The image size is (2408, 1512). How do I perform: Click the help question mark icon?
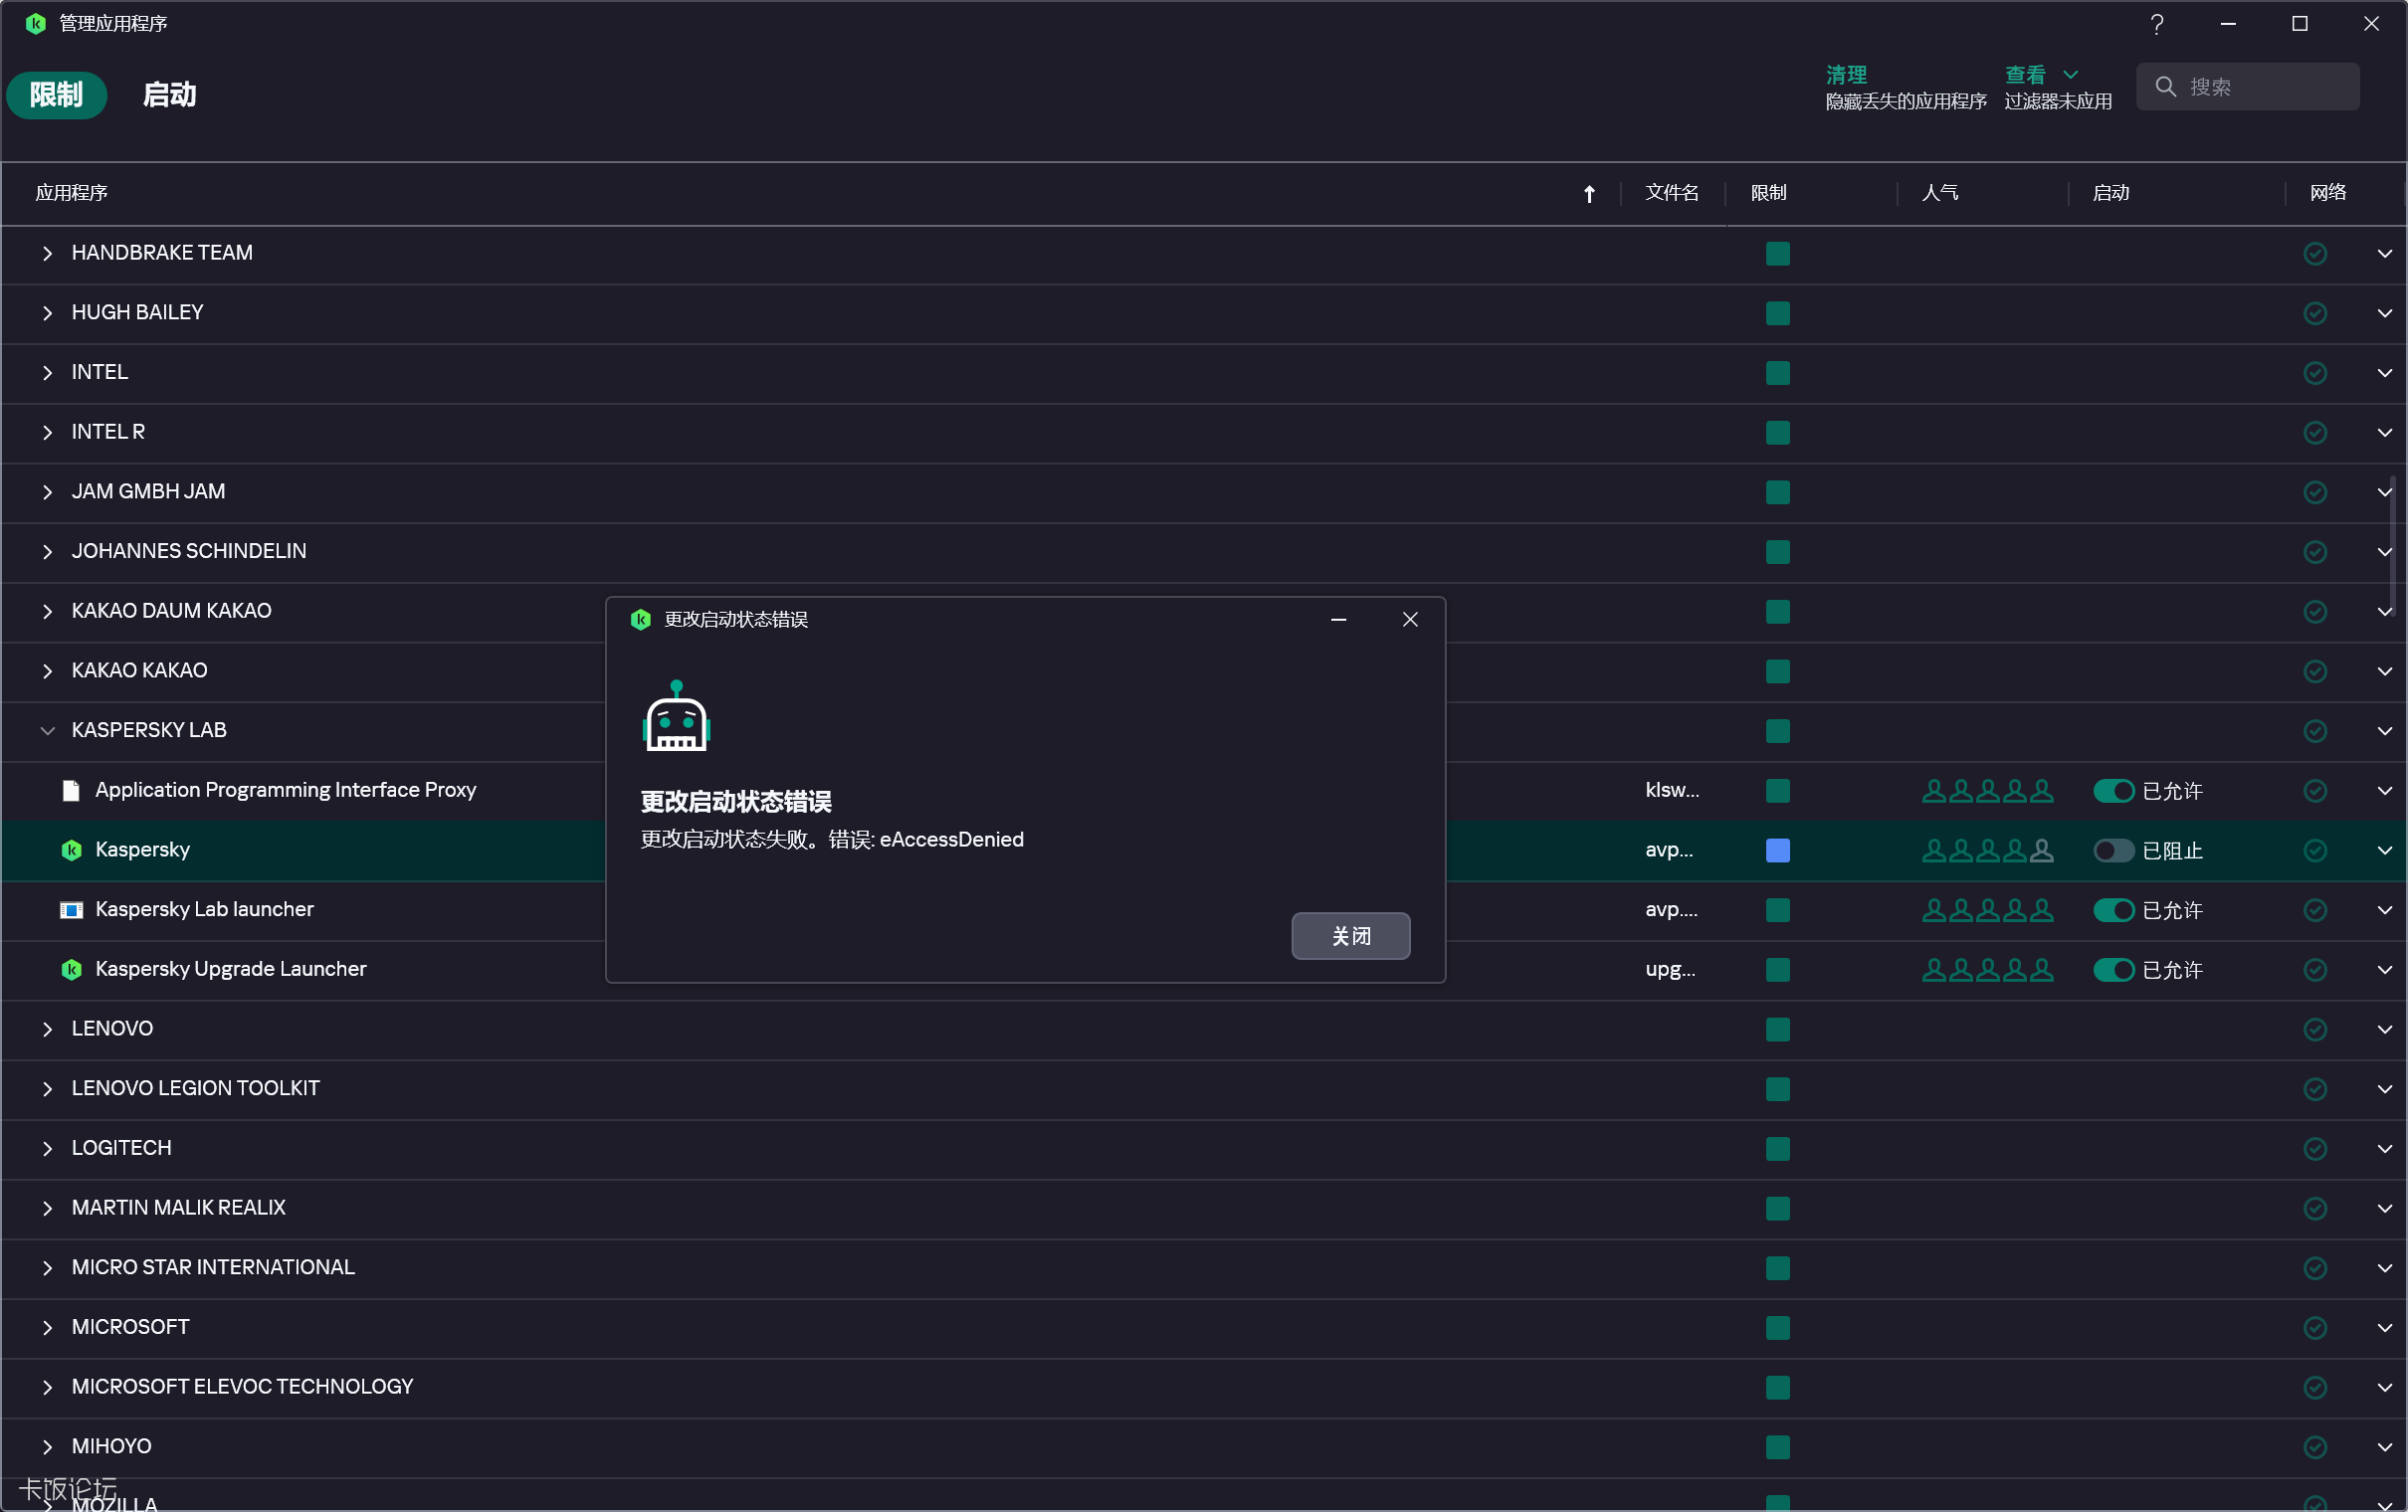tap(2157, 24)
